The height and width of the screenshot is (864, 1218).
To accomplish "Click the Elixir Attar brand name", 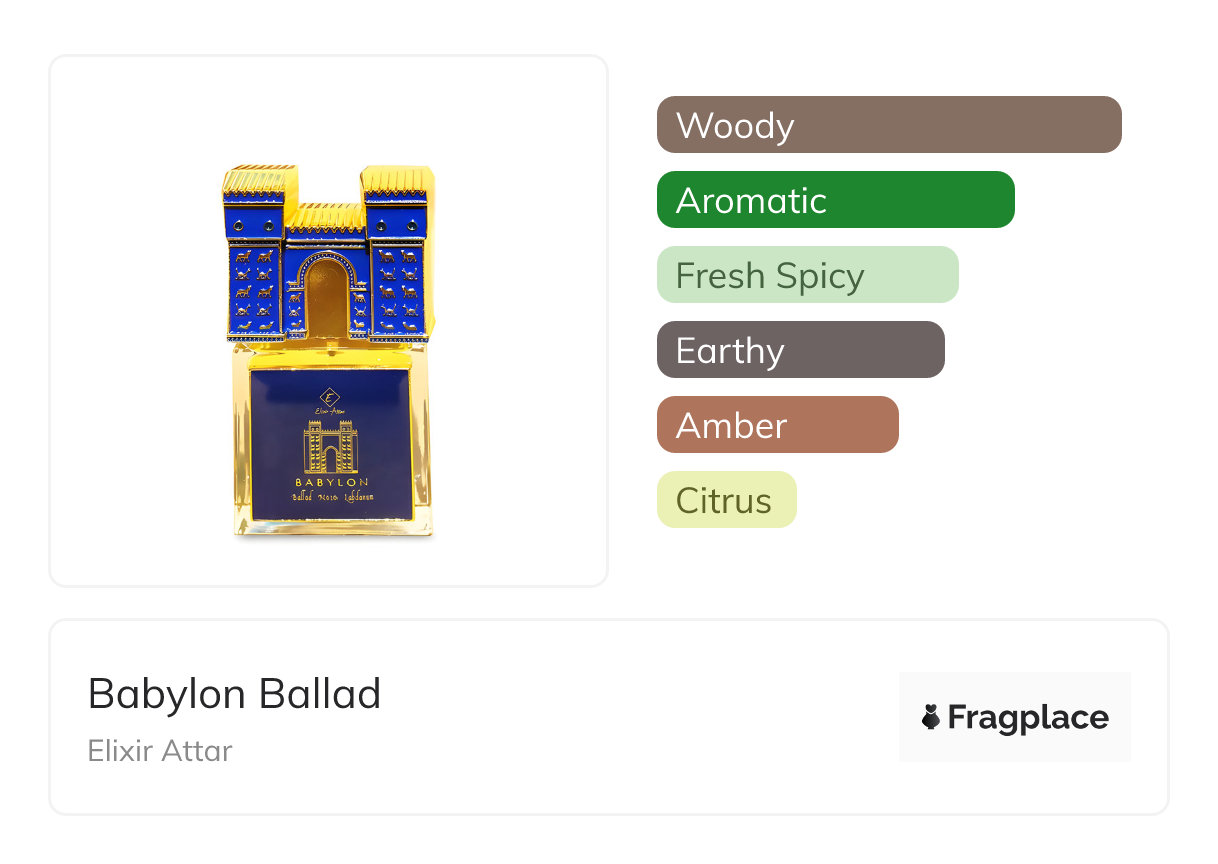I will (x=160, y=750).
